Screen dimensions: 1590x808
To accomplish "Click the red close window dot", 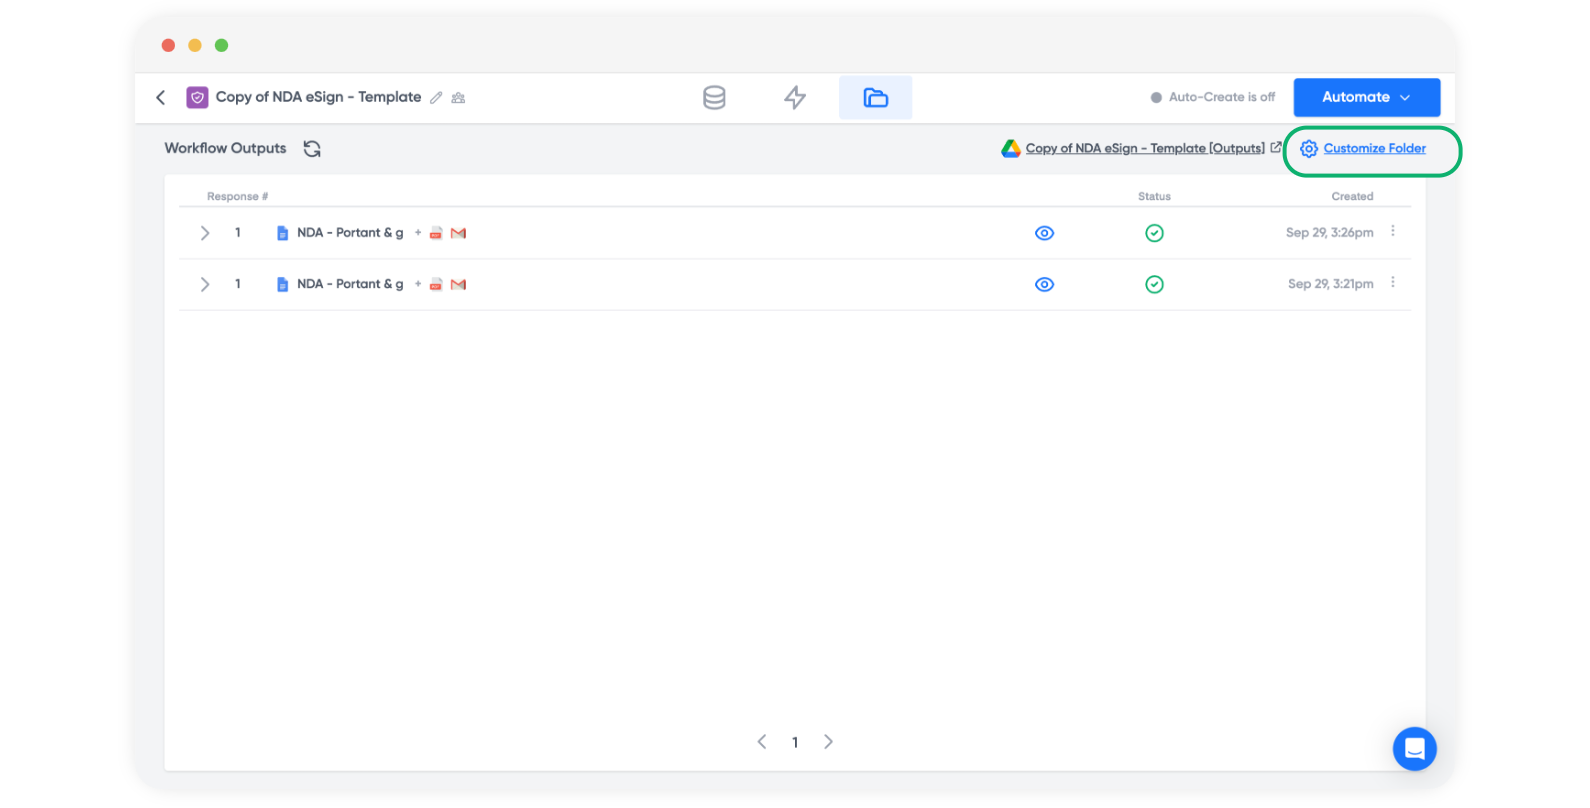I will point(168,45).
